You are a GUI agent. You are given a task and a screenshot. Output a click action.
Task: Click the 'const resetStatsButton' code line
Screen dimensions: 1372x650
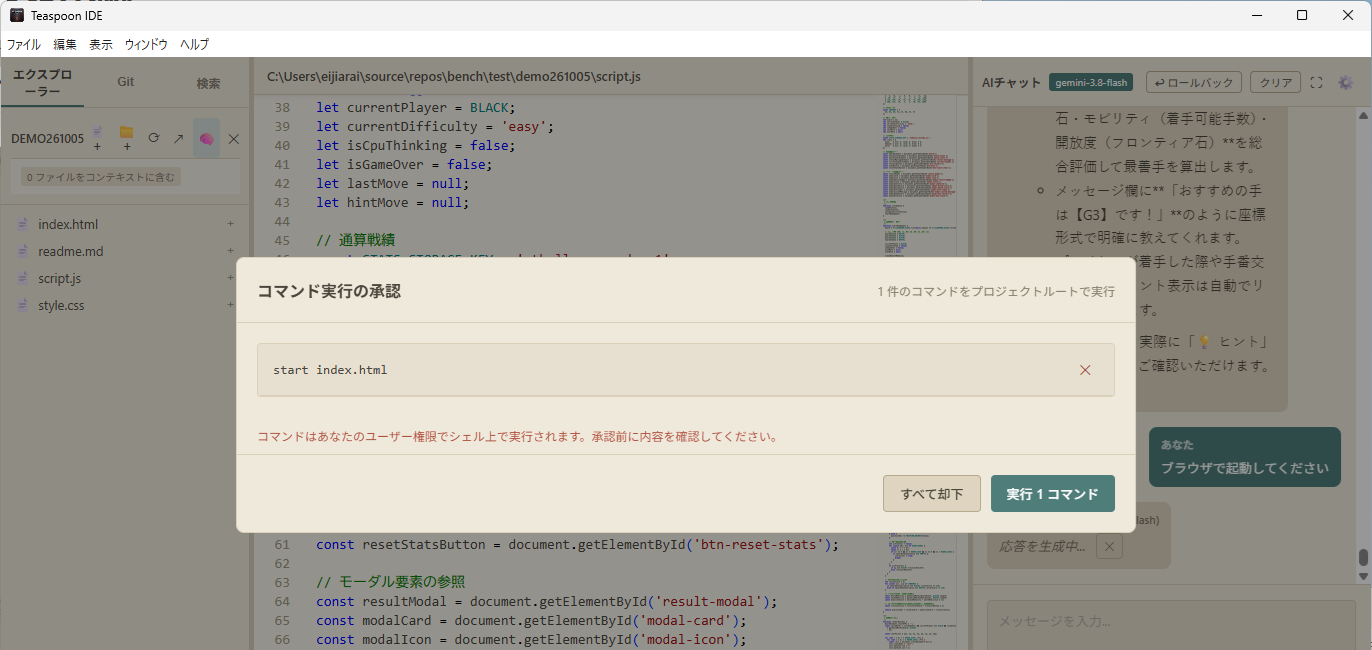click(577, 544)
